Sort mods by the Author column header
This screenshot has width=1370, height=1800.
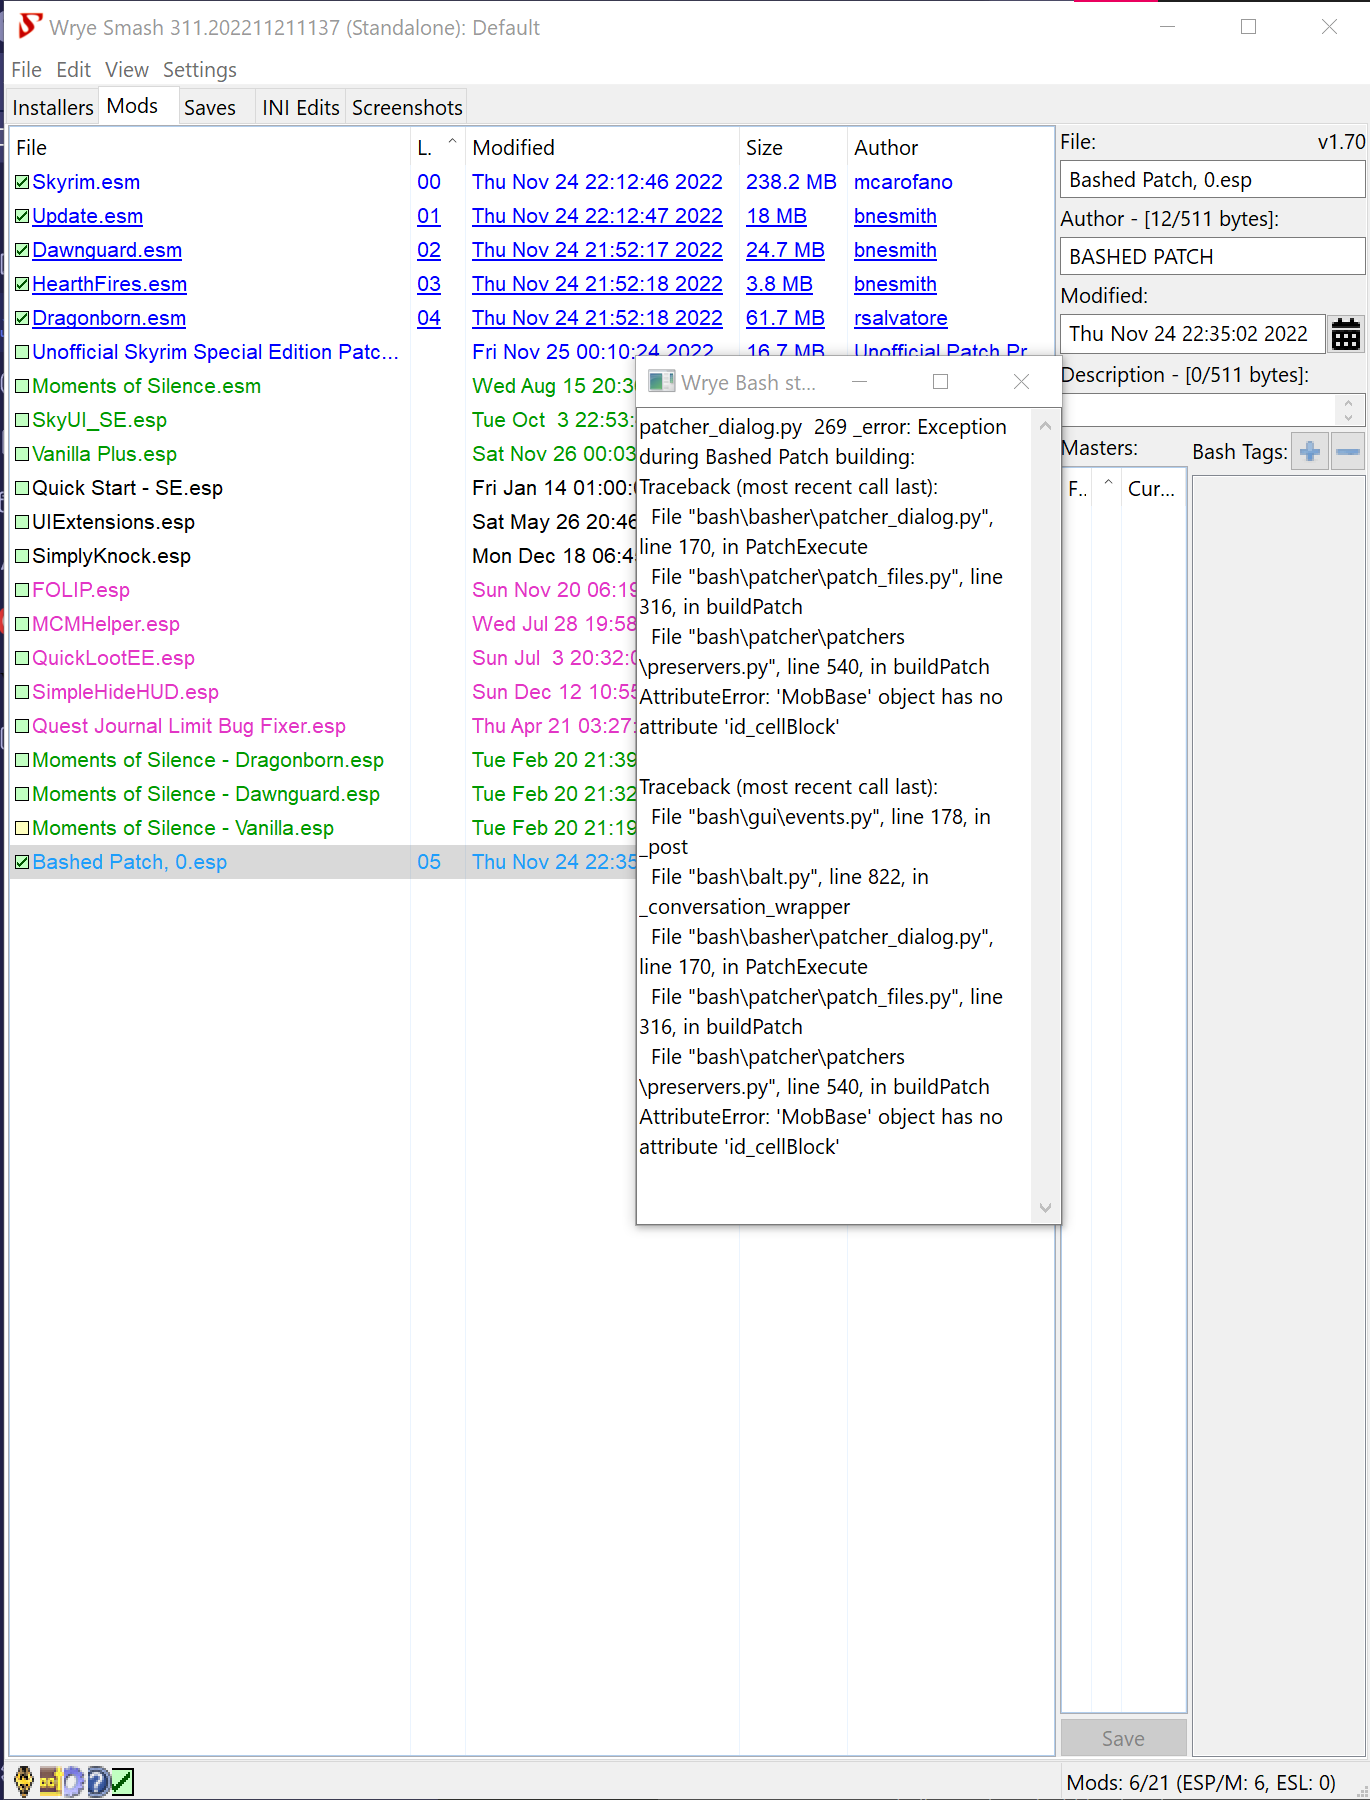point(950,147)
